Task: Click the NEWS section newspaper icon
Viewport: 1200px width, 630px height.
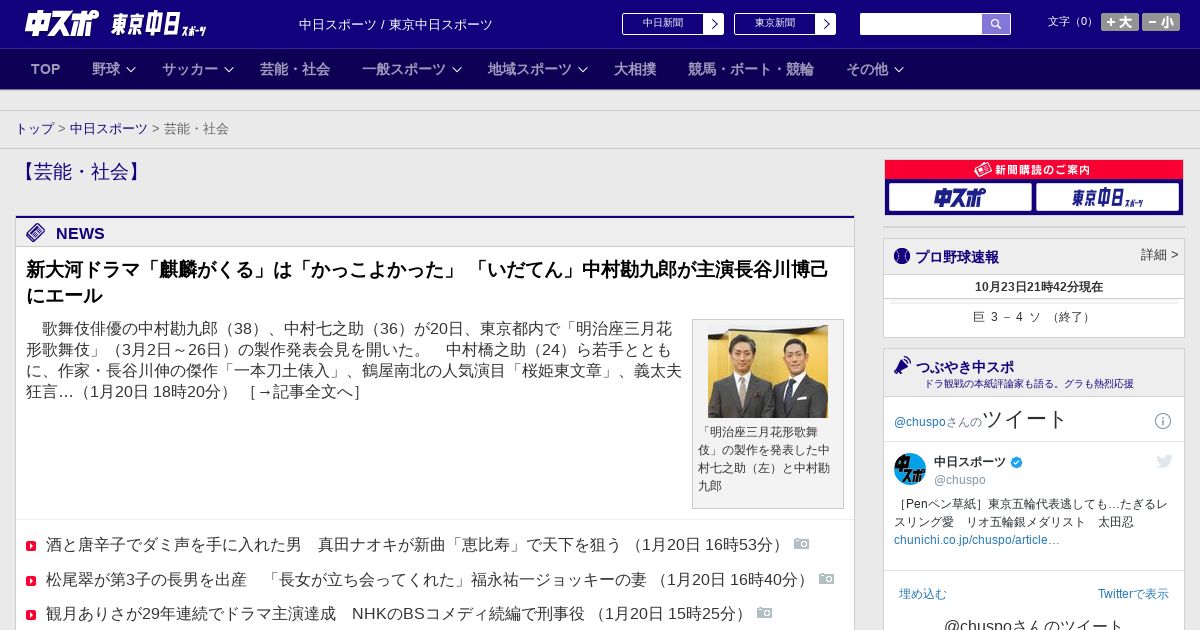Action: (x=36, y=233)
